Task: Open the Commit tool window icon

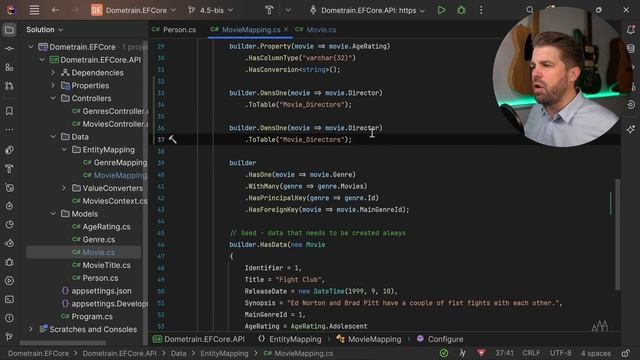Action: [x=9, y=49]
